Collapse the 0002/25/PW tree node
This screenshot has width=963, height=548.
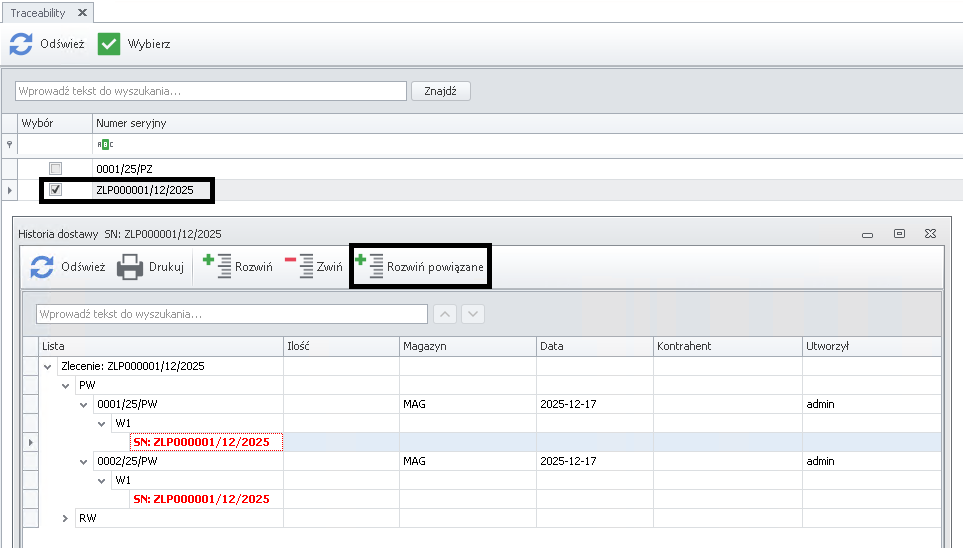84,462
